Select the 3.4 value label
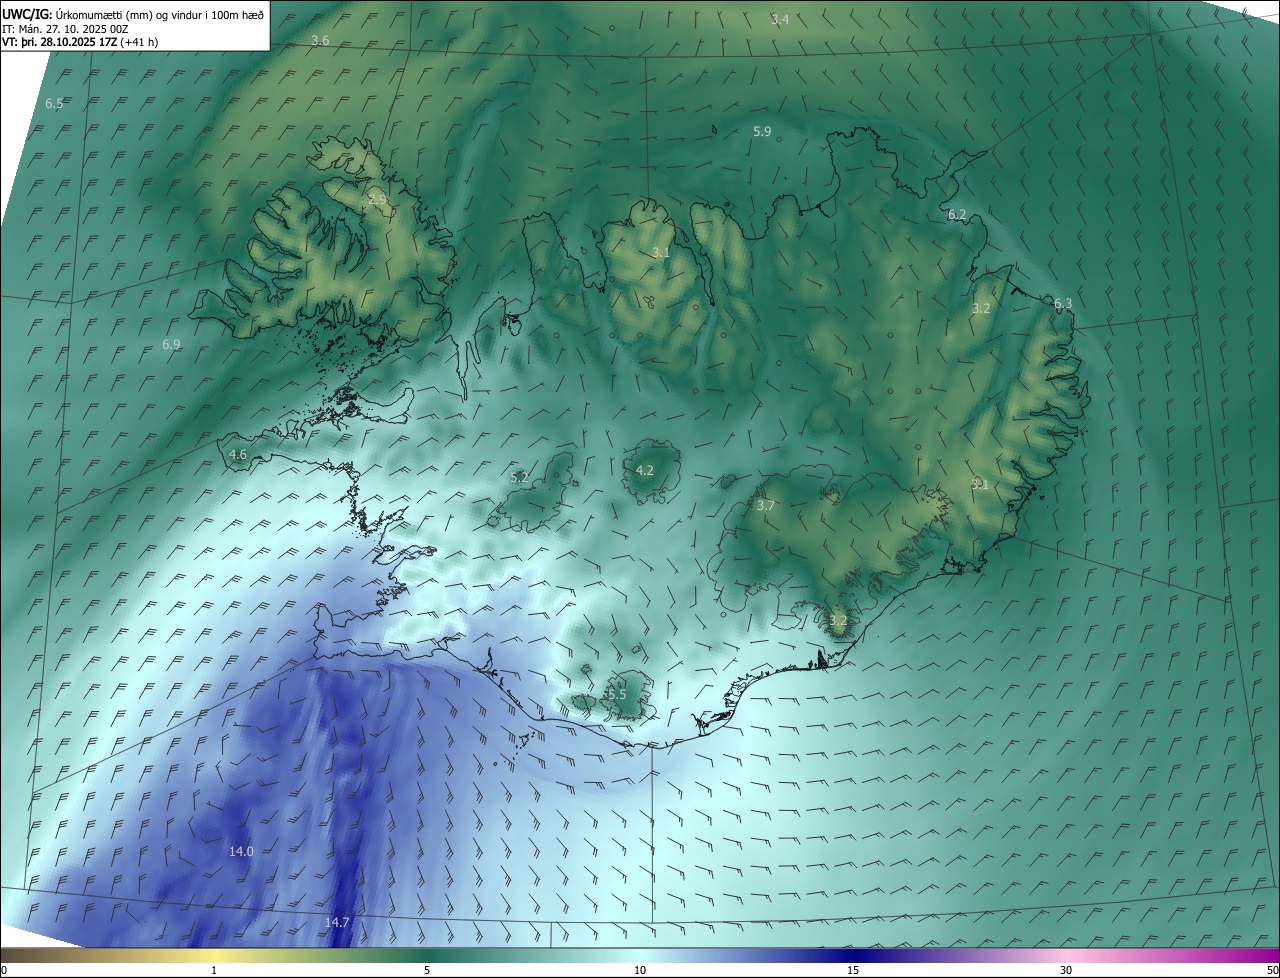Viewport: 1280px width, 978px height. pyautogui.click(x=780, y=20)
